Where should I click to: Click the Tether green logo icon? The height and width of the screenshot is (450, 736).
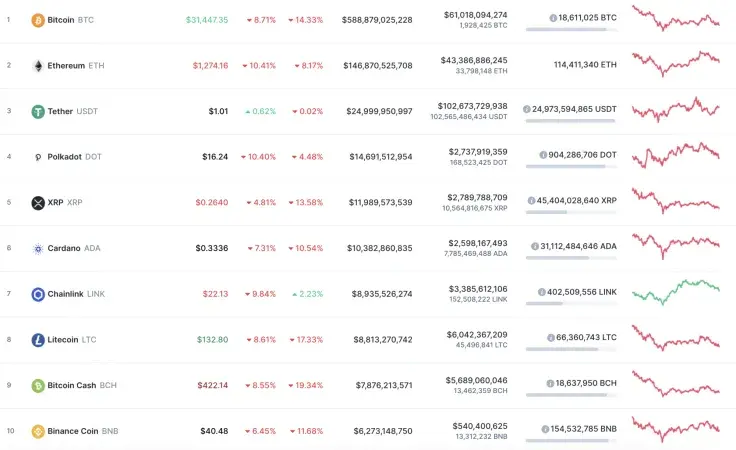(x=38, y=112)
